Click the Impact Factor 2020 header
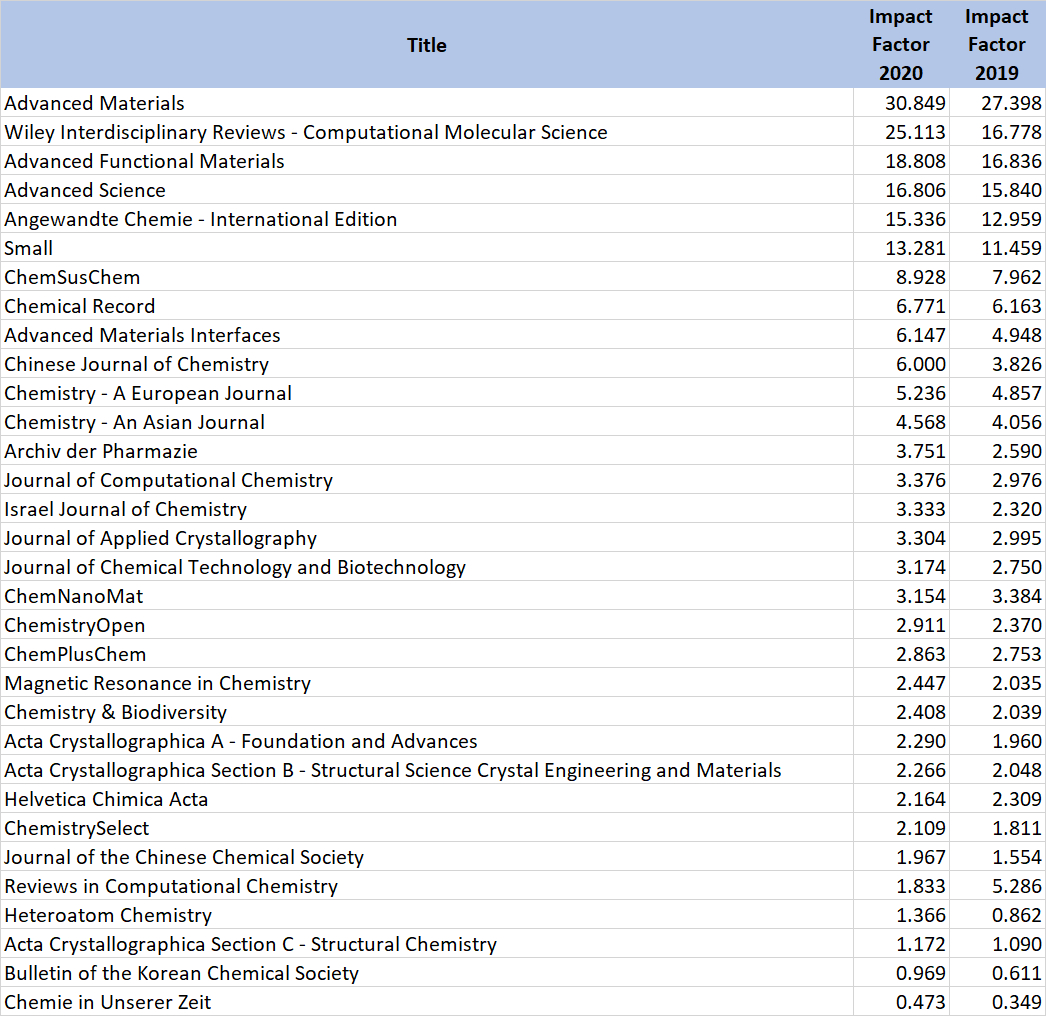Image resolution: width=1046 pixels, height=1016 pixels. 900,45
